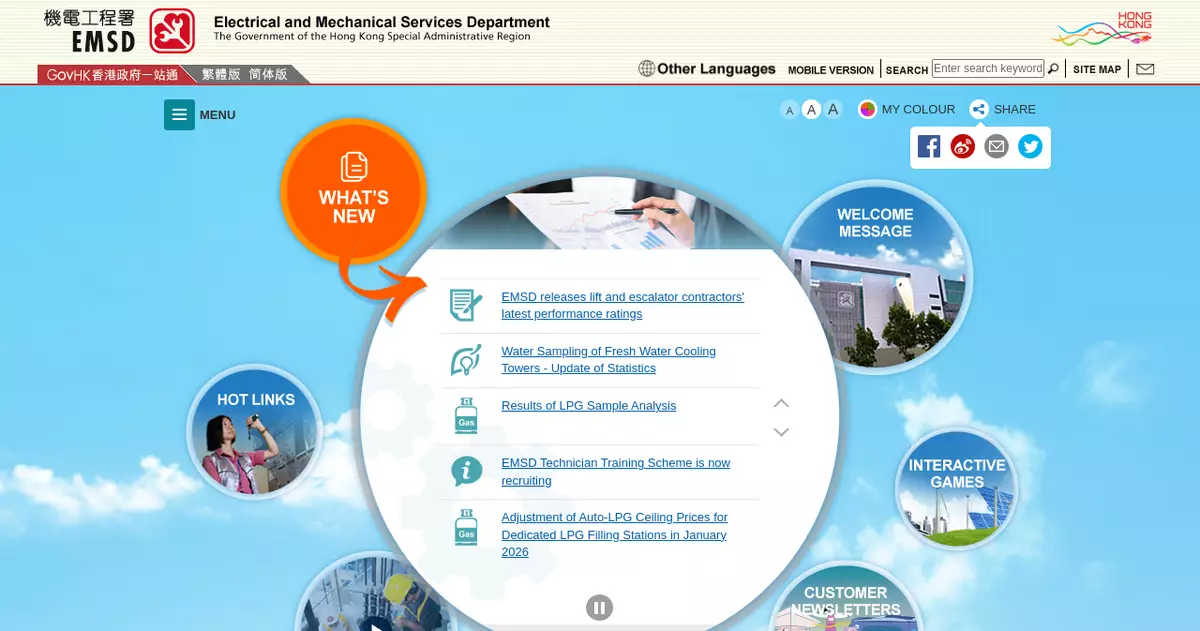Share page via Twitter icon
This screenshot has height=631, width=1200.
[x=1030, y=147]
